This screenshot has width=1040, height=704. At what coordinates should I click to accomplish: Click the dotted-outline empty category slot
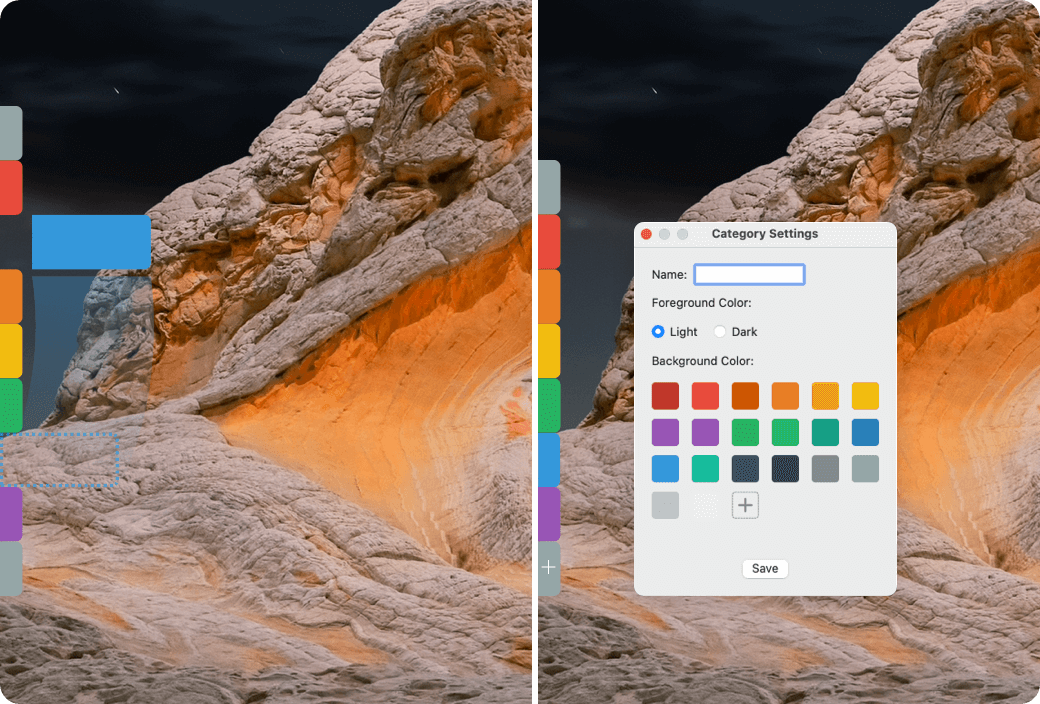(x=60, y=458)
